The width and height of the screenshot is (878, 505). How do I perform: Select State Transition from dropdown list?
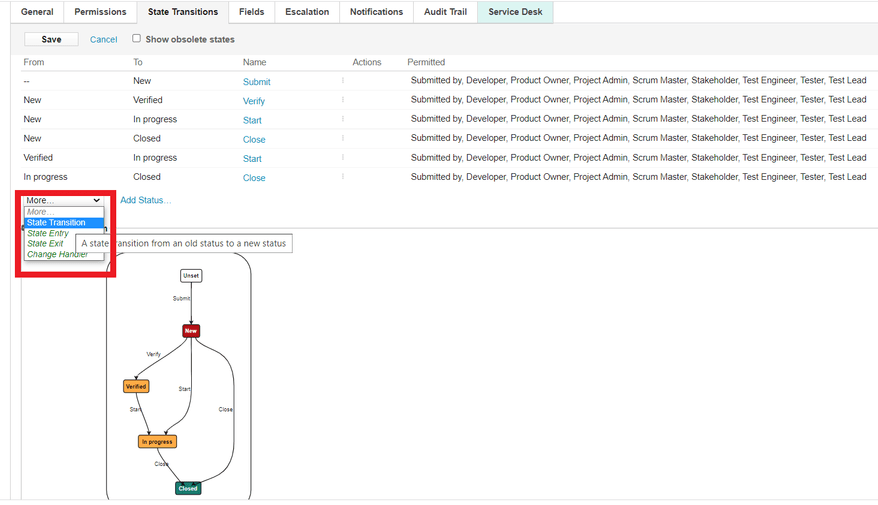57,223
